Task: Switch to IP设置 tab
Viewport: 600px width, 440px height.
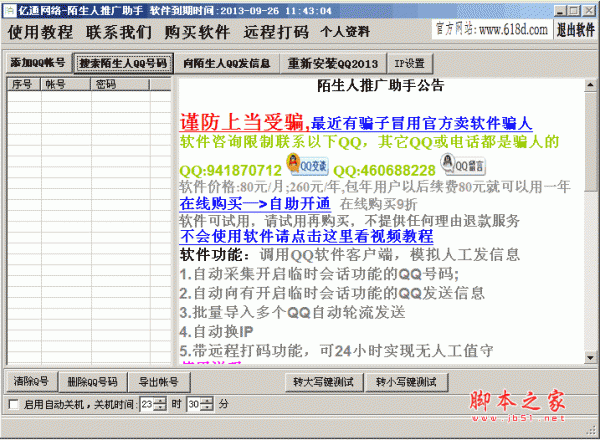Action: click(410, 63)
